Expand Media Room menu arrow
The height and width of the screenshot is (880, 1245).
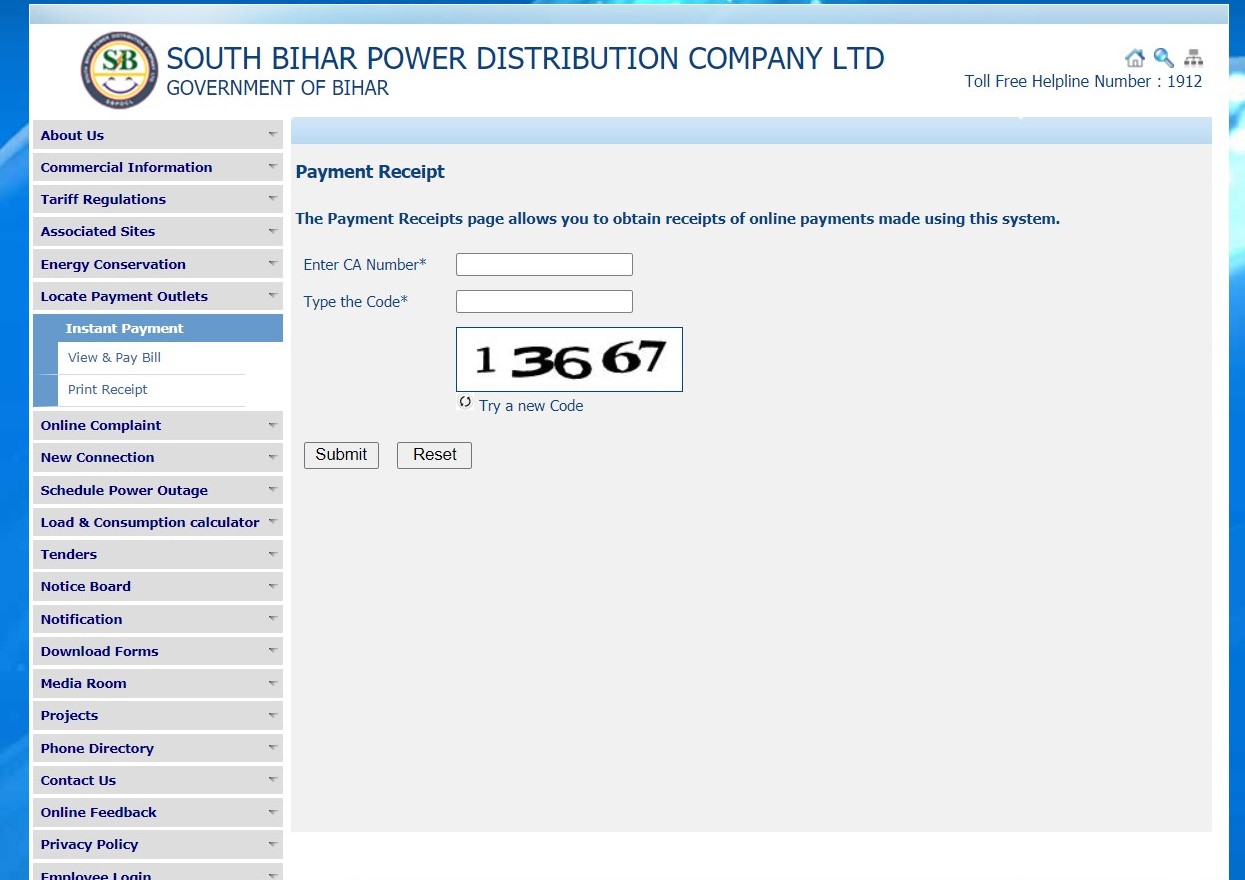coord(272,682)
